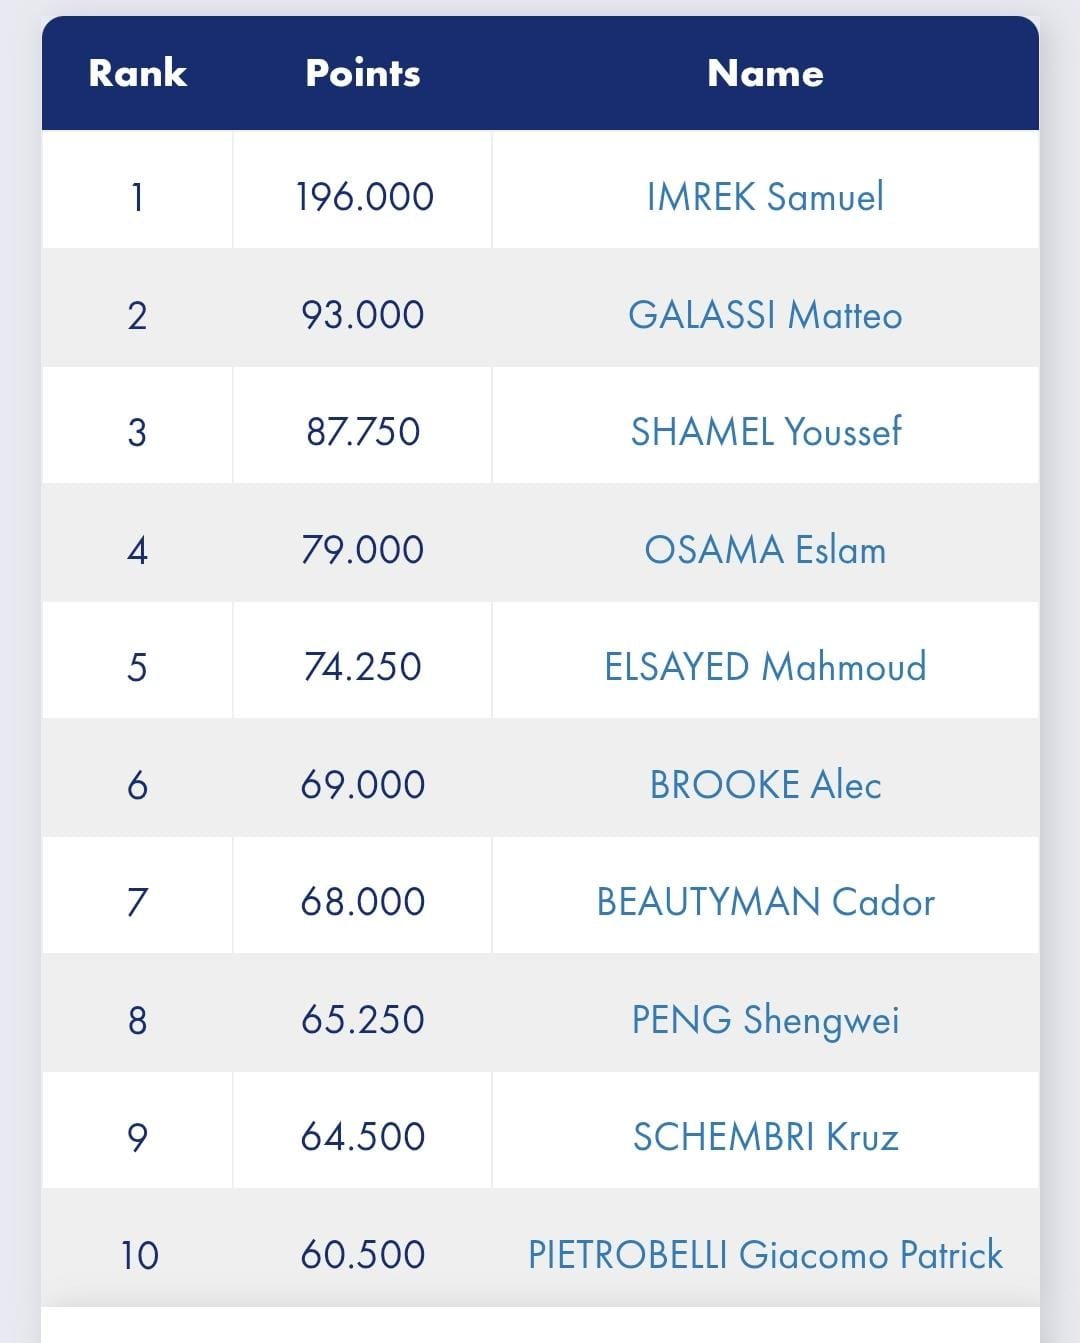Click the Name column header
This screenshot has width=1080, height=1343.
pyautogui.click(x=765, y=72)
